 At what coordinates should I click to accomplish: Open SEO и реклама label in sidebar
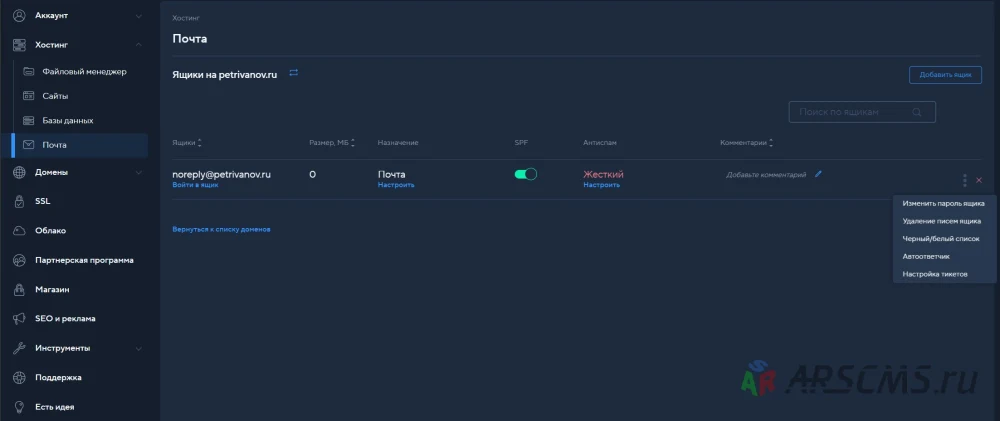click(x=65, y=318)
